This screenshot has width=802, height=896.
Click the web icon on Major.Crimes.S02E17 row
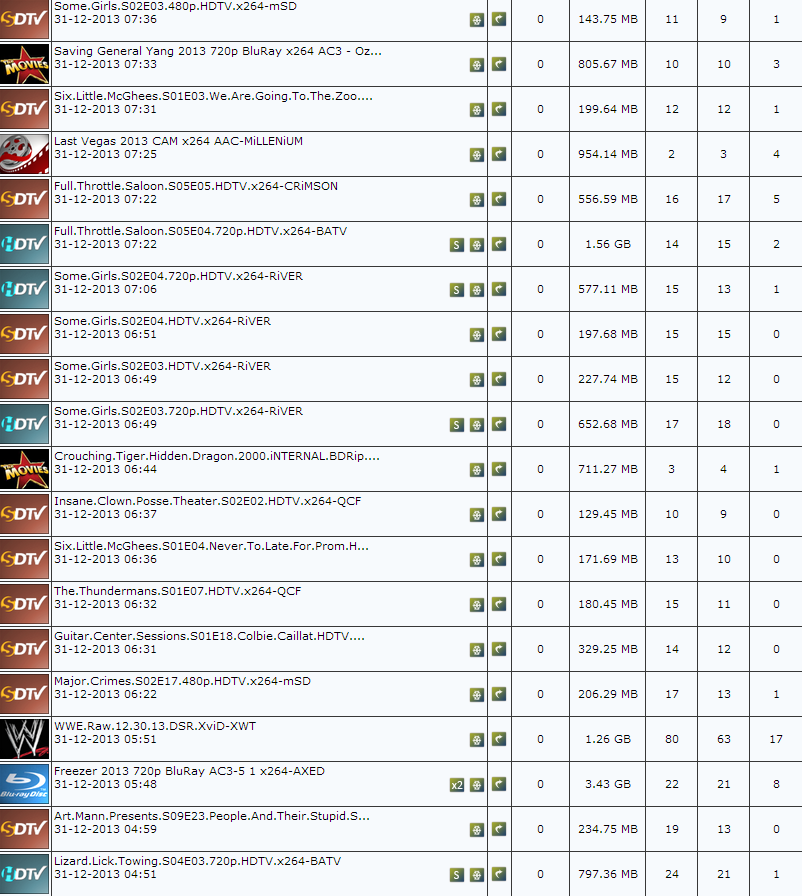click(477, 695)
